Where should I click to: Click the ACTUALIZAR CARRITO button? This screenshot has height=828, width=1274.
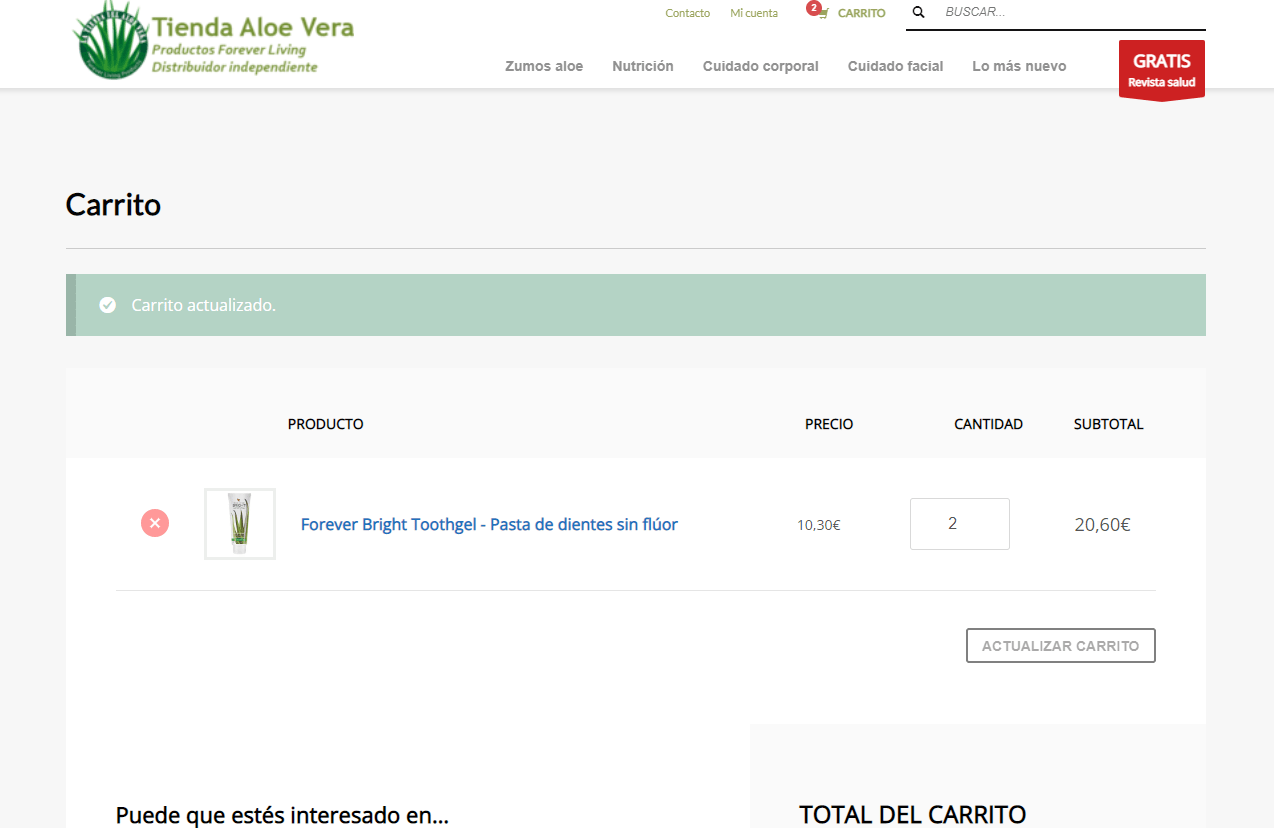pyautogui.click(x=1061, y=646)
